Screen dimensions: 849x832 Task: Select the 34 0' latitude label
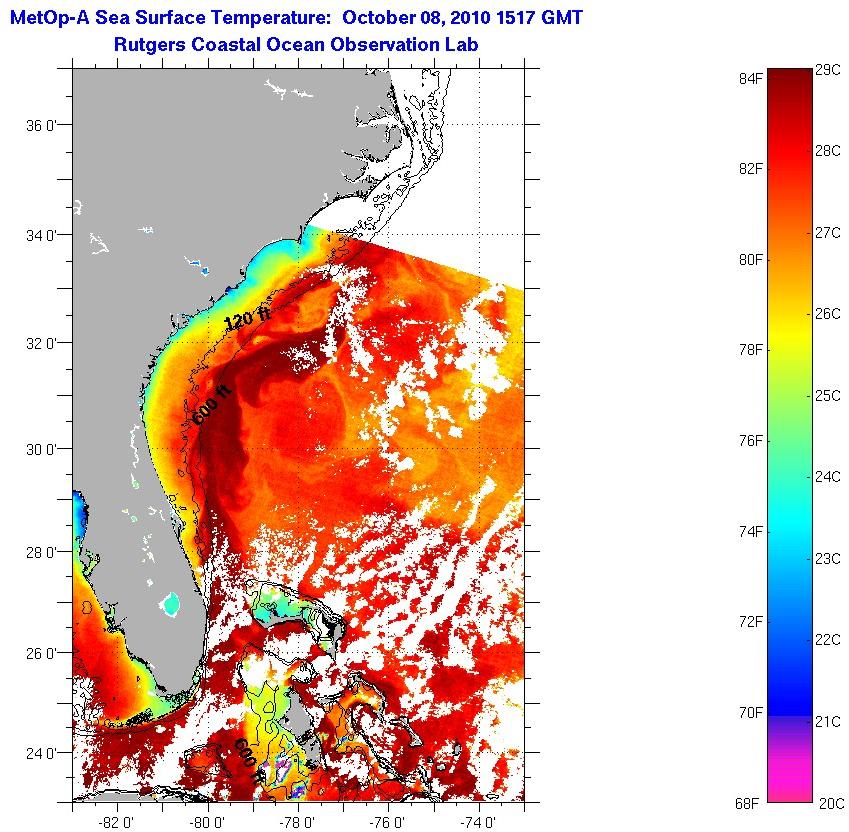pos(41,236)
